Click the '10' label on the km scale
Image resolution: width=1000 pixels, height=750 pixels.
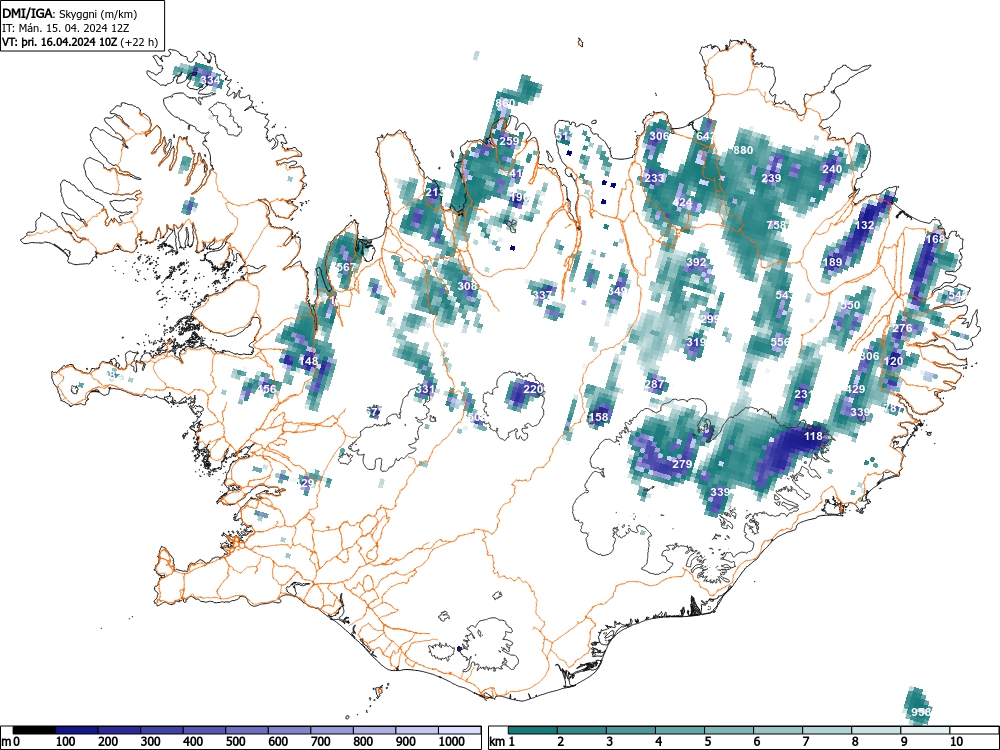click(955, 742)
